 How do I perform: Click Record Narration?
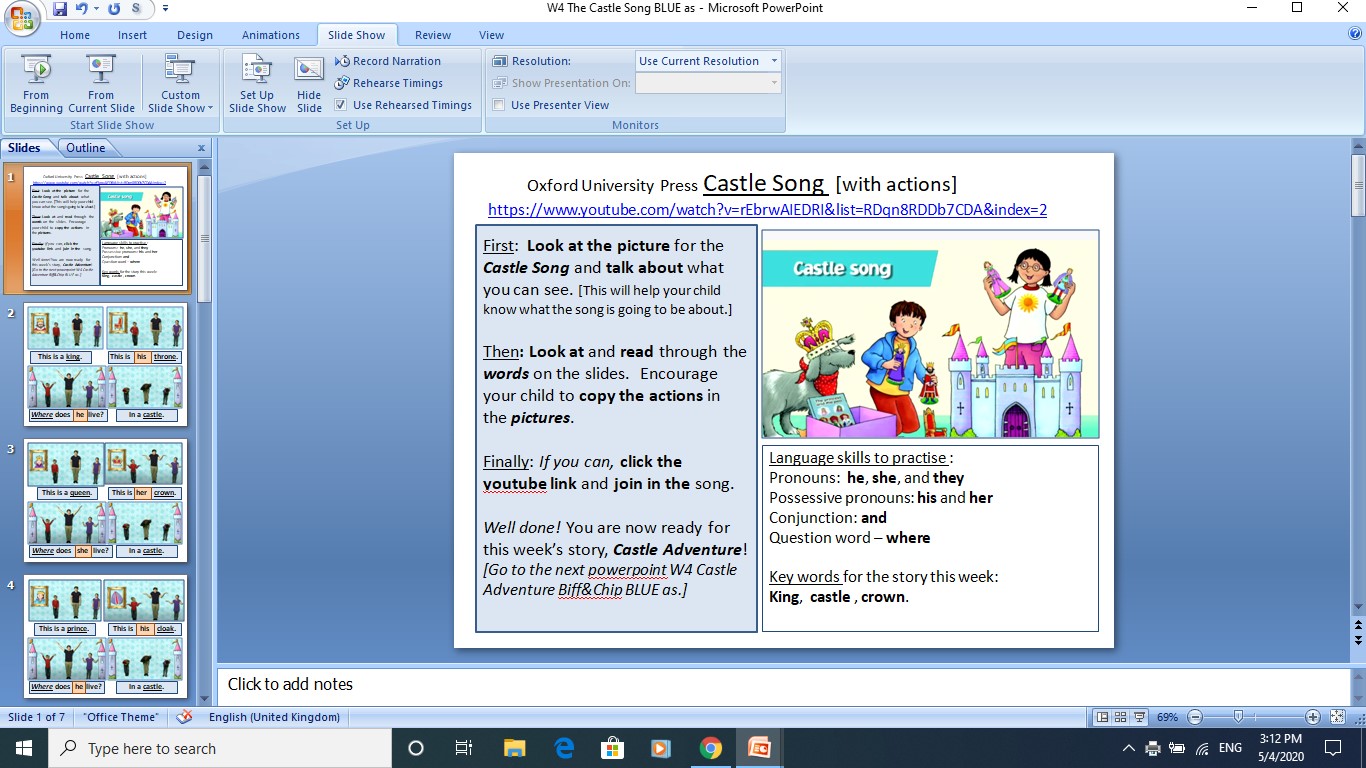click(x=388, y=61)
